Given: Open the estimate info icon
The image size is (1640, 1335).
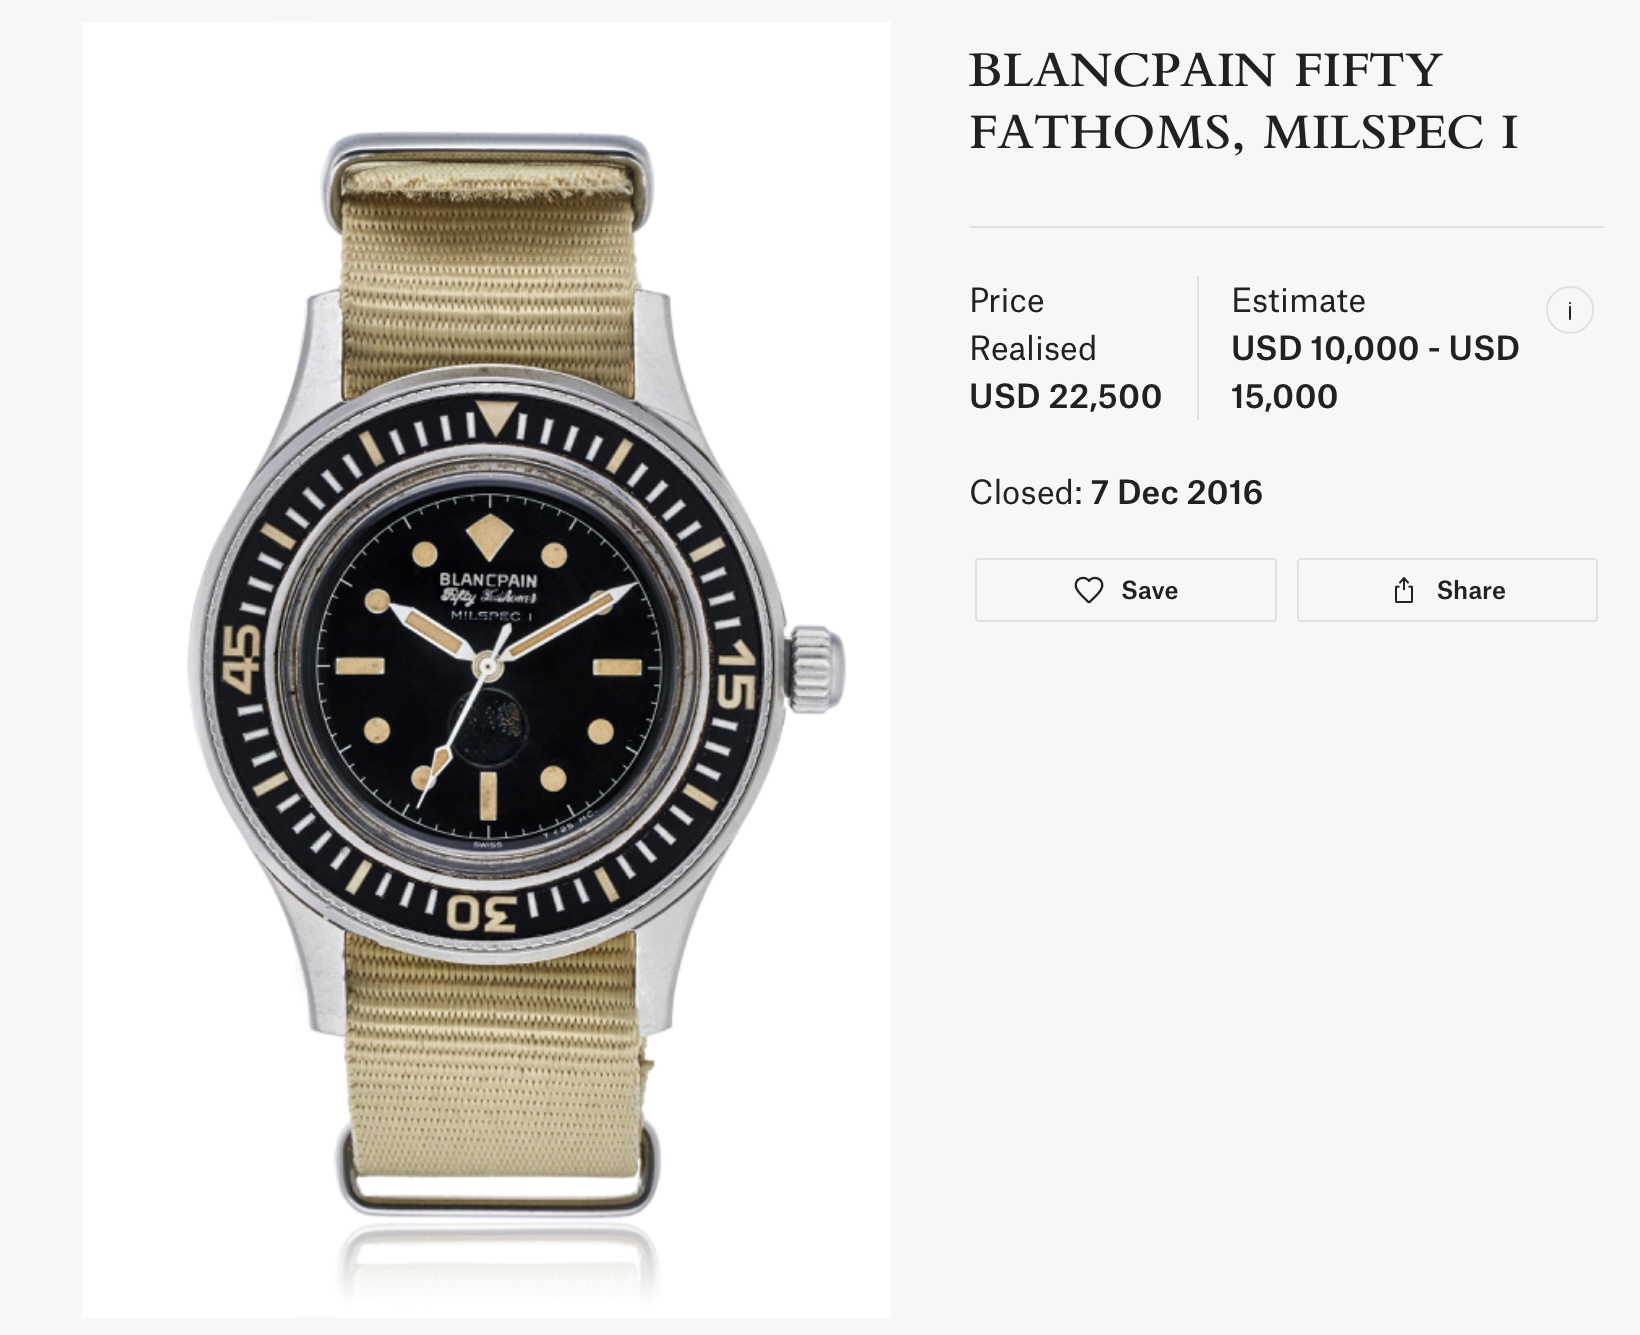Looking at the screenshot, I should click(1569, 311).
